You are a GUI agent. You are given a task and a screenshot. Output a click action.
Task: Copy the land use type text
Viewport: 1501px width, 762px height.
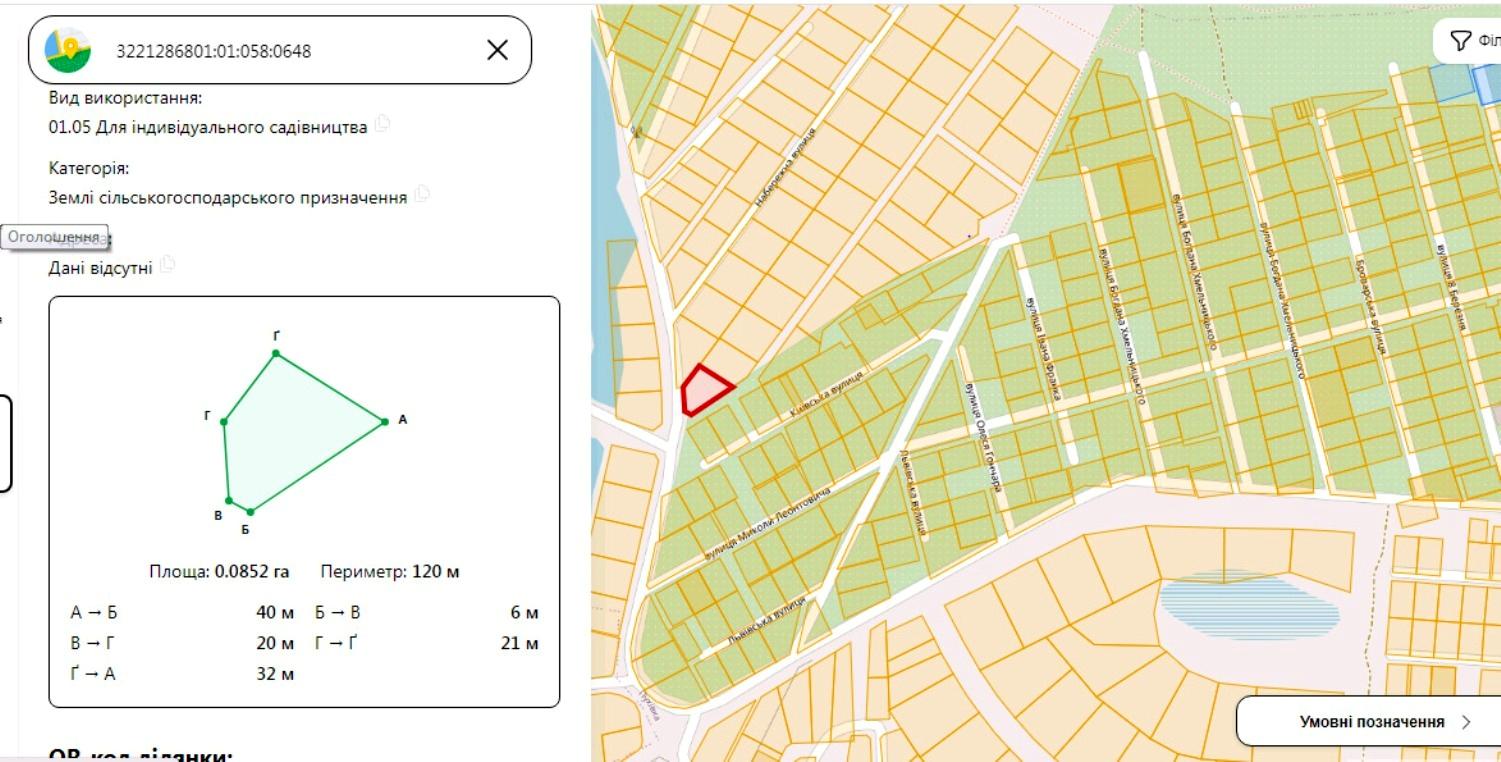click(383, 125)
